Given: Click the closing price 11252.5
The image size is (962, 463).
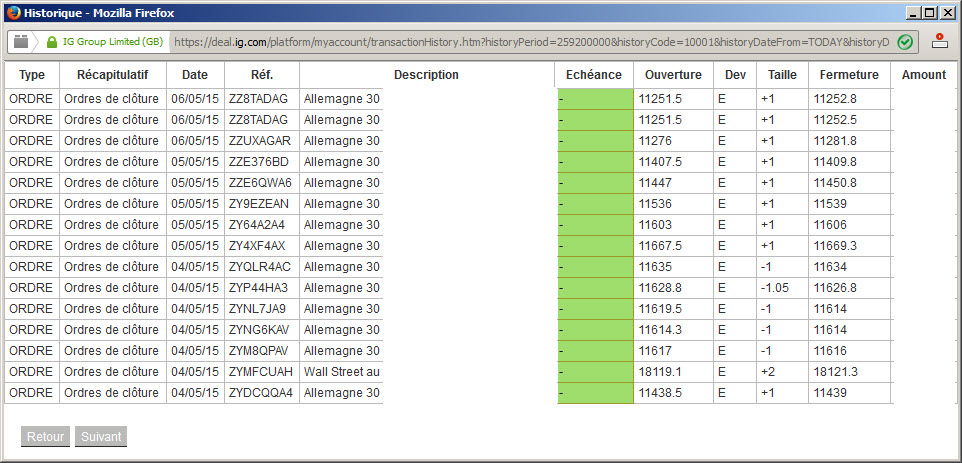Looking at the screenshot, I should [836, 120].
